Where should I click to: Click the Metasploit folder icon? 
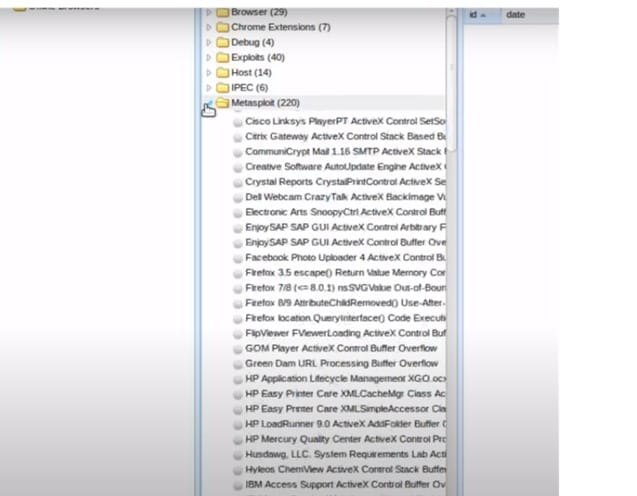point(222,103)
